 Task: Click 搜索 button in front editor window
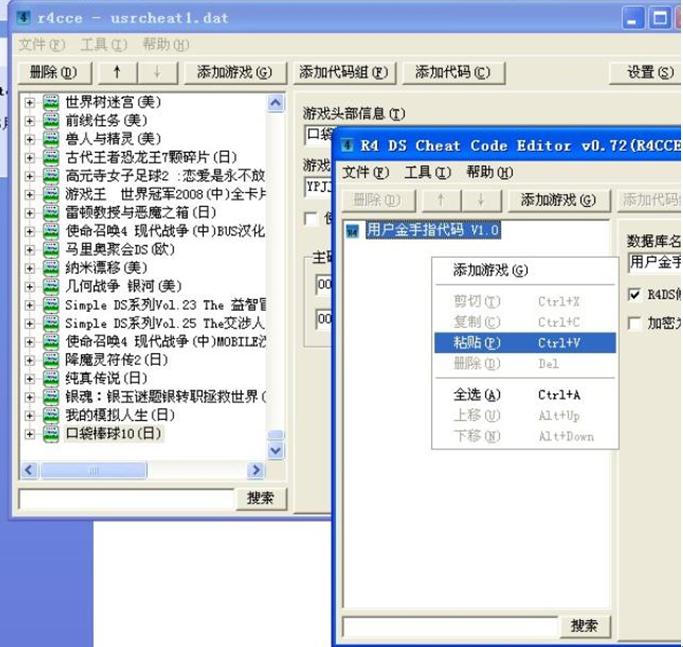point(585,627)
